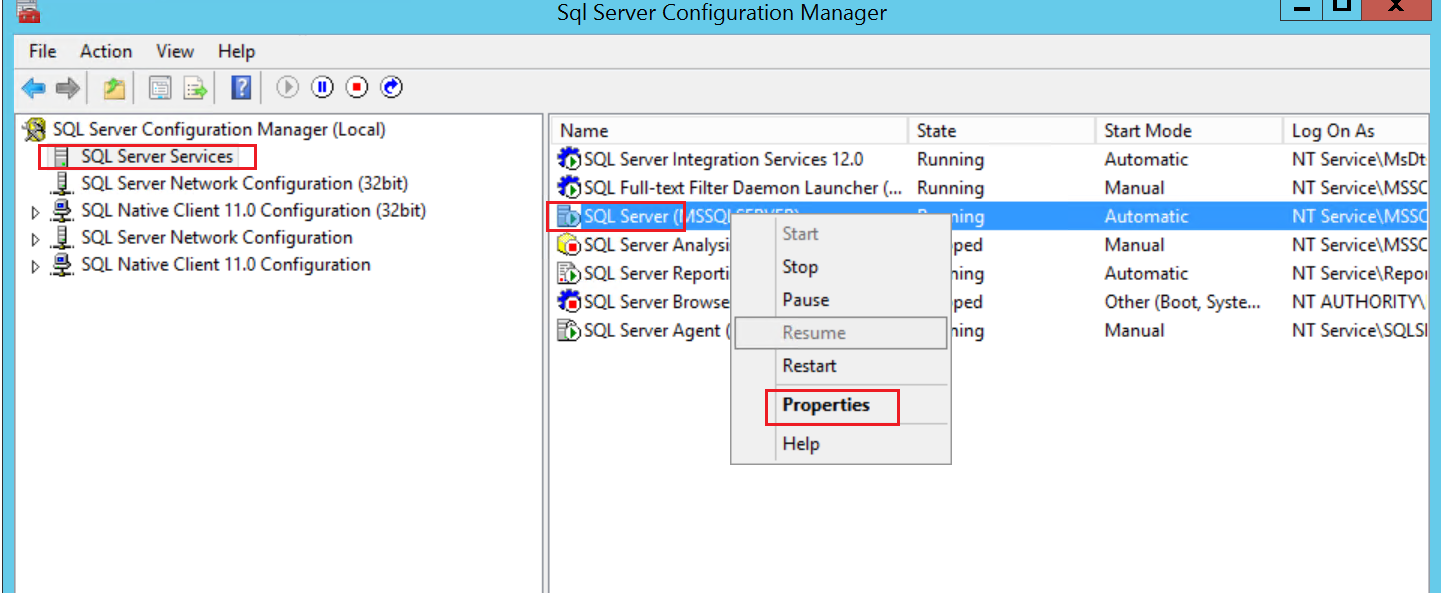Click the blue Back arrow in toolbar
This screenshot has width=1441, height=593.
(x=33, y=88)
